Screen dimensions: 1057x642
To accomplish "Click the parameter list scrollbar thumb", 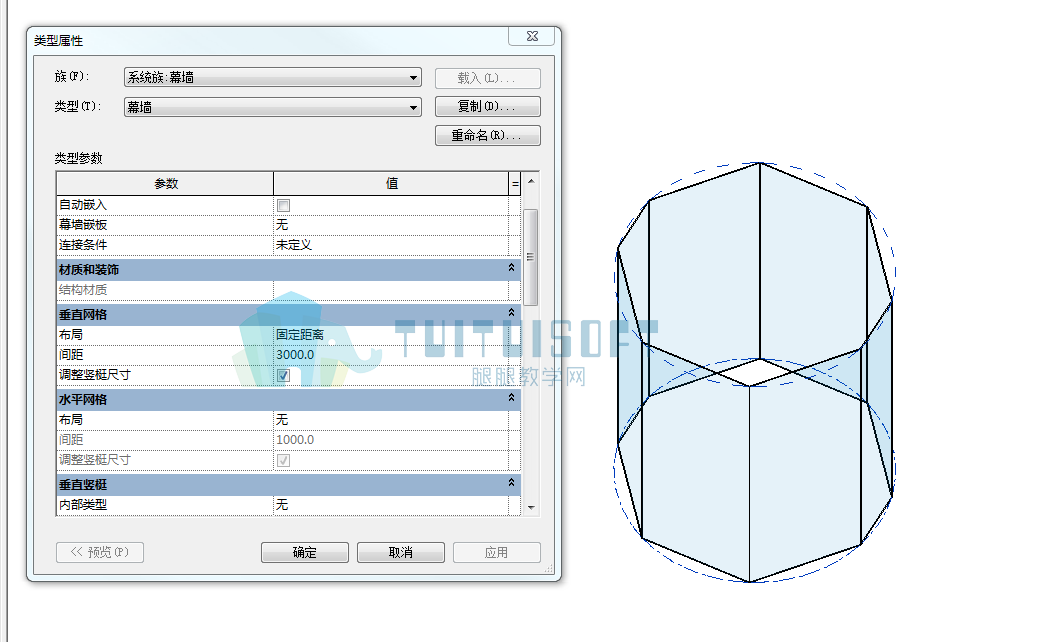I will (x=531, y=257).
